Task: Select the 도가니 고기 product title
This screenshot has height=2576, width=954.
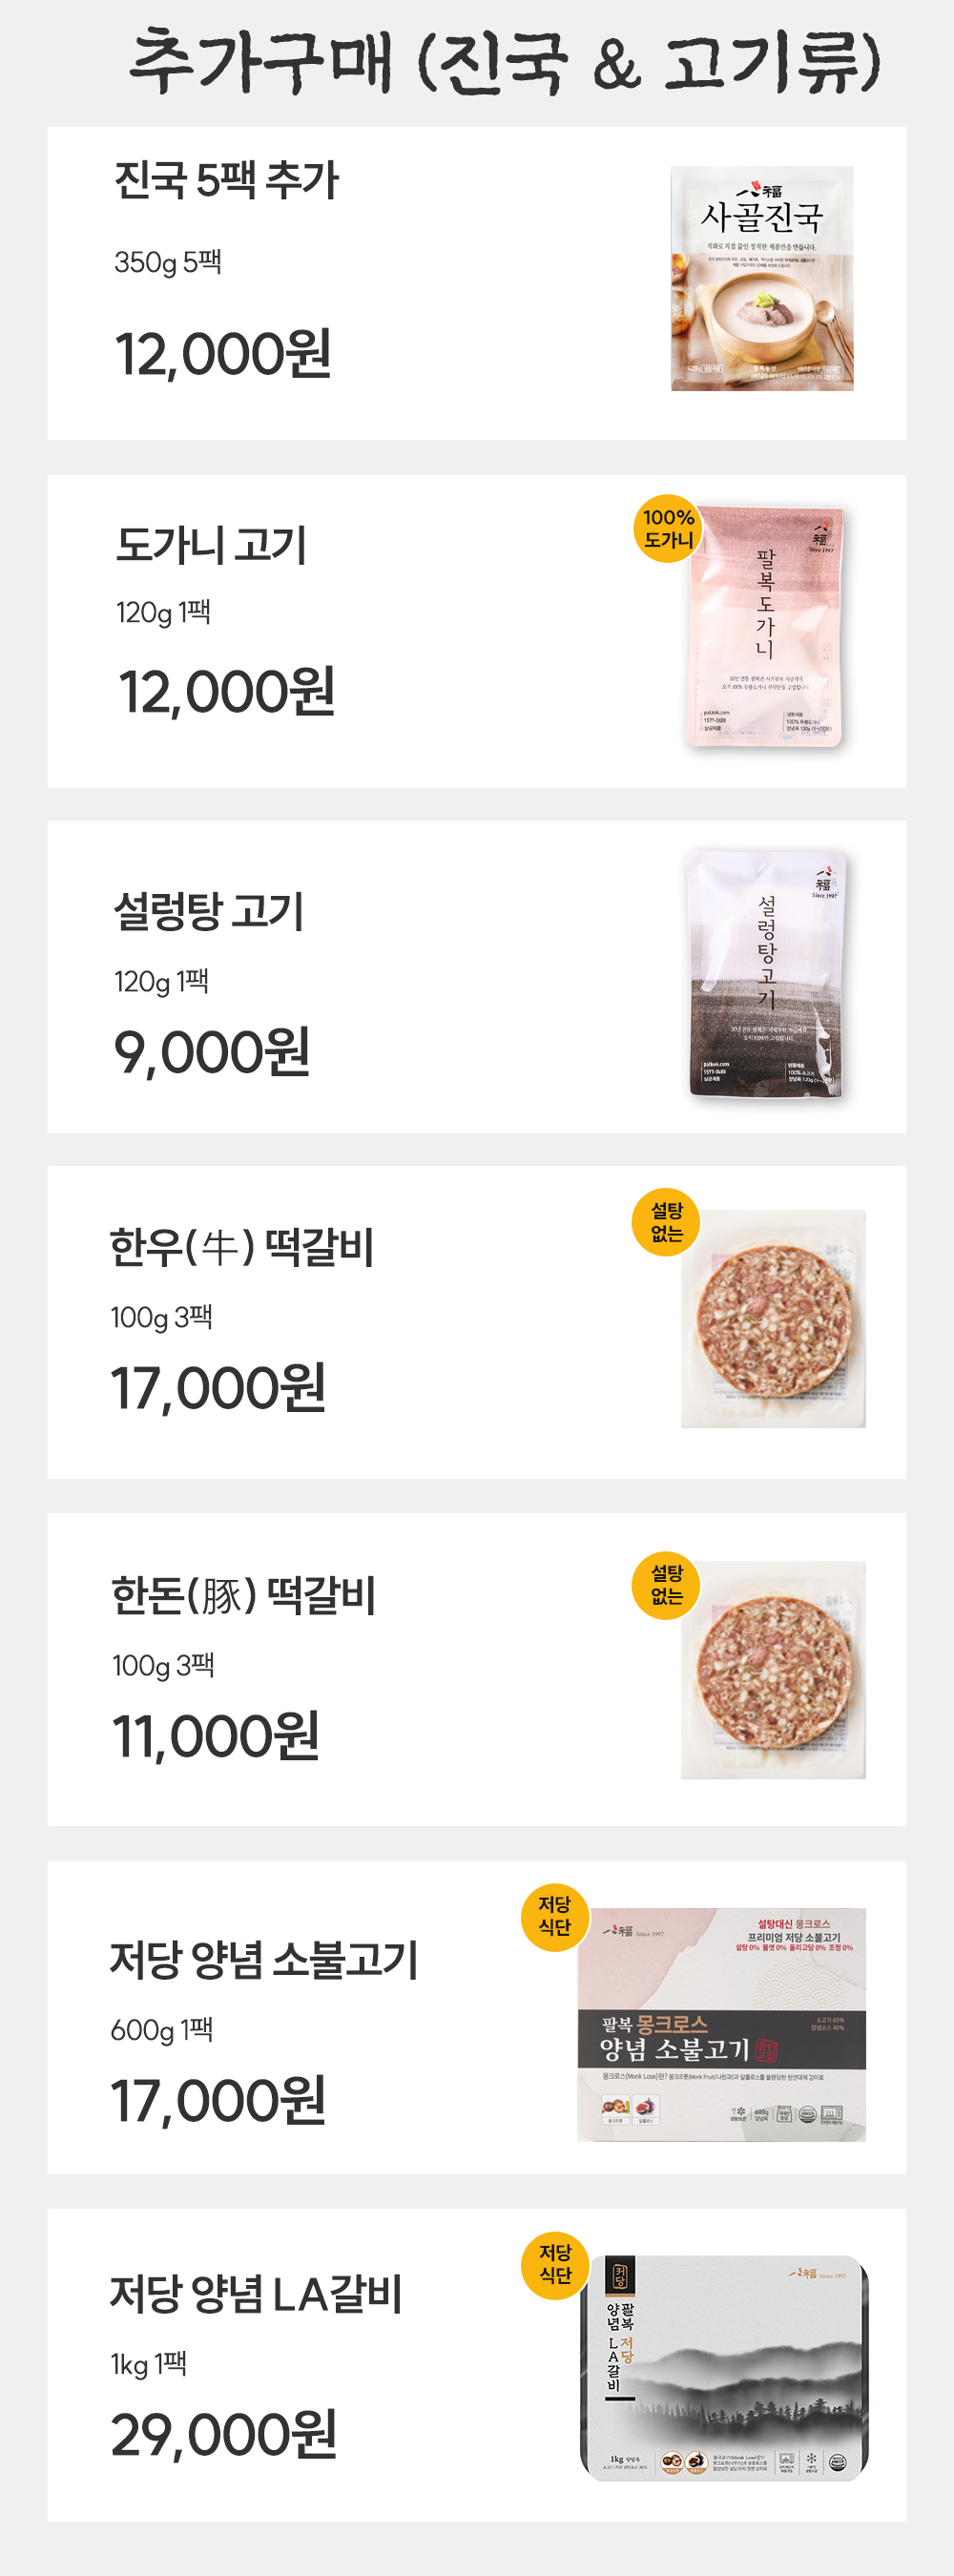Action: 211,546
